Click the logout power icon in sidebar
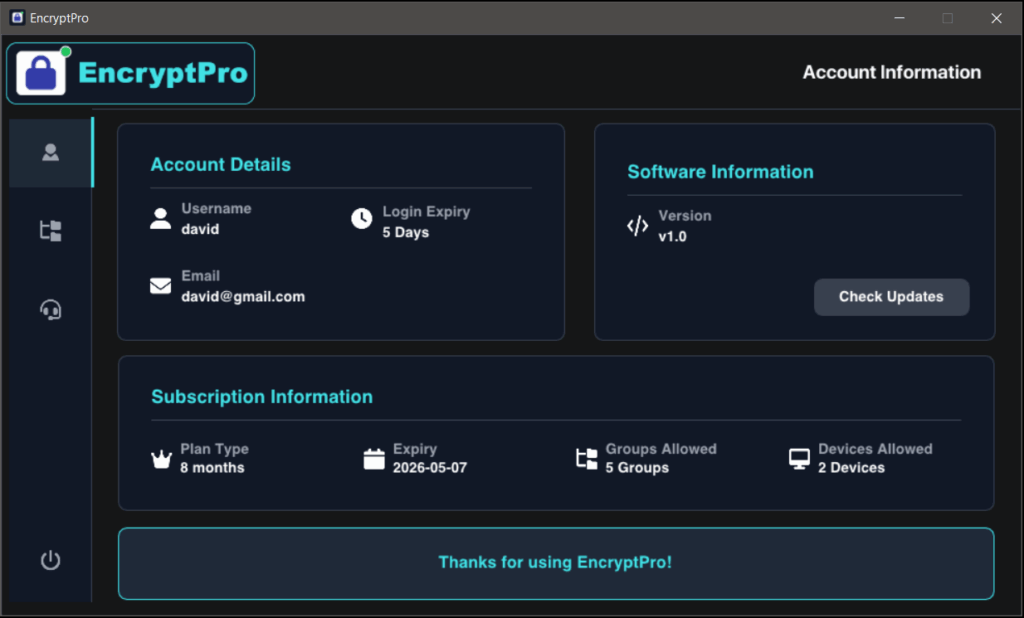Image resolution: width=1024 pixels, height=618 pixels. click(x=49, y=560)
